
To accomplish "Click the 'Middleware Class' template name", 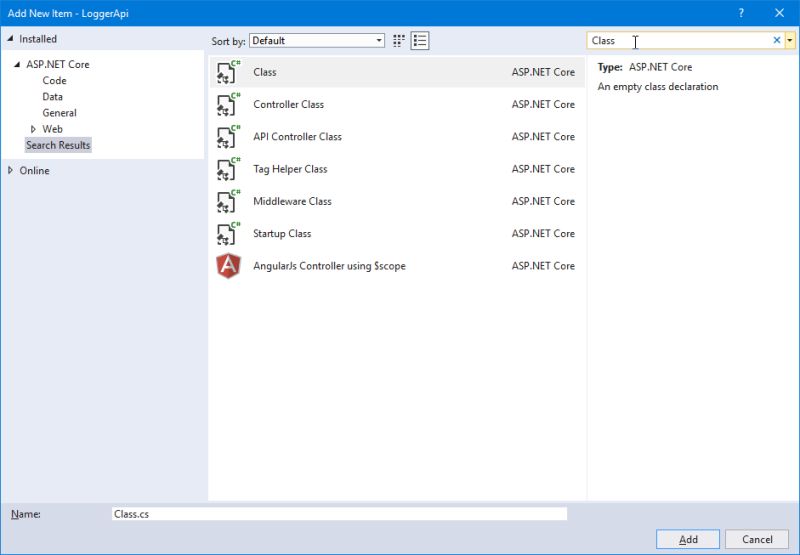I will coord(292,201).
